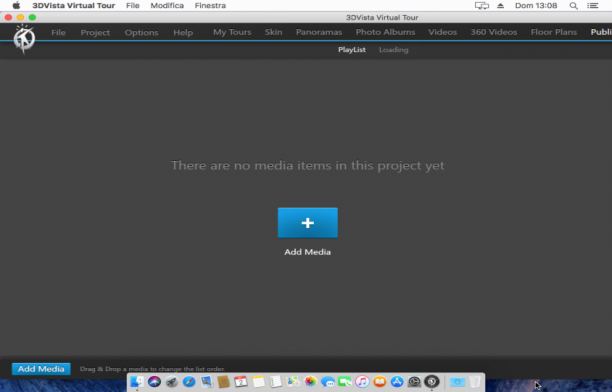This screenshot has height=392, width=612.
Task: Open Contacts book icon in dock
Action: pyautogui.click(x=224, y=381)
